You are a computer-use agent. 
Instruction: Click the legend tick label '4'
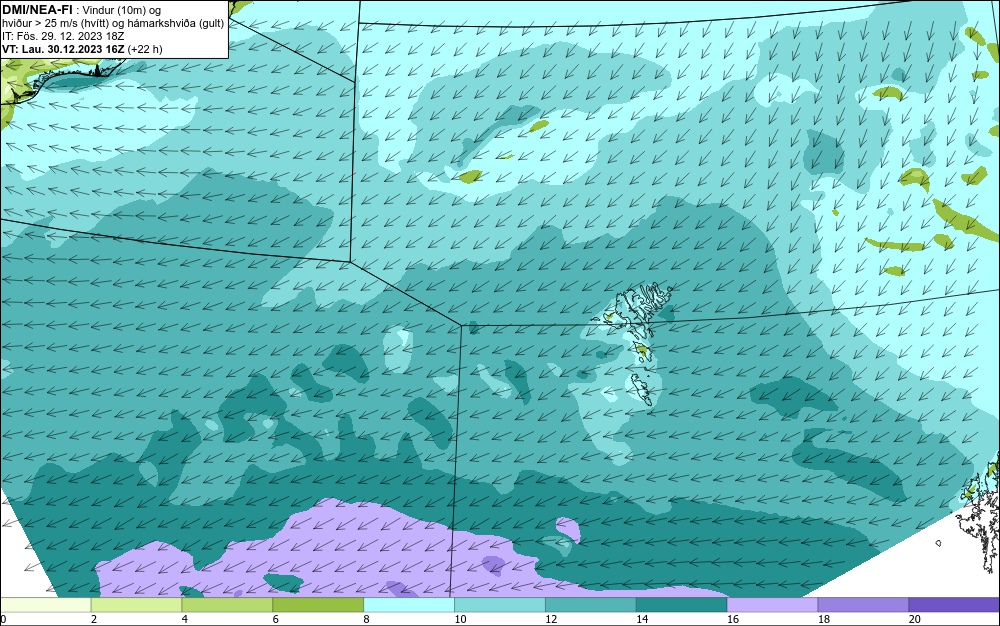pyautogui.click(x=184, y=619)
